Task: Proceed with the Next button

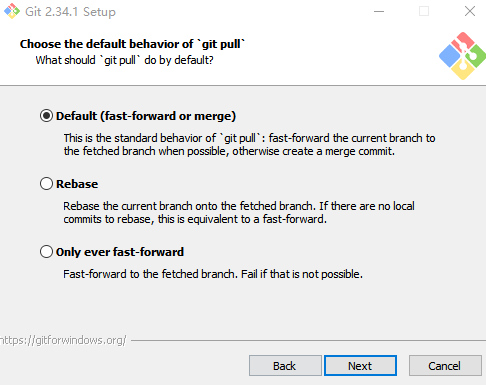Action: coord(360,366)
